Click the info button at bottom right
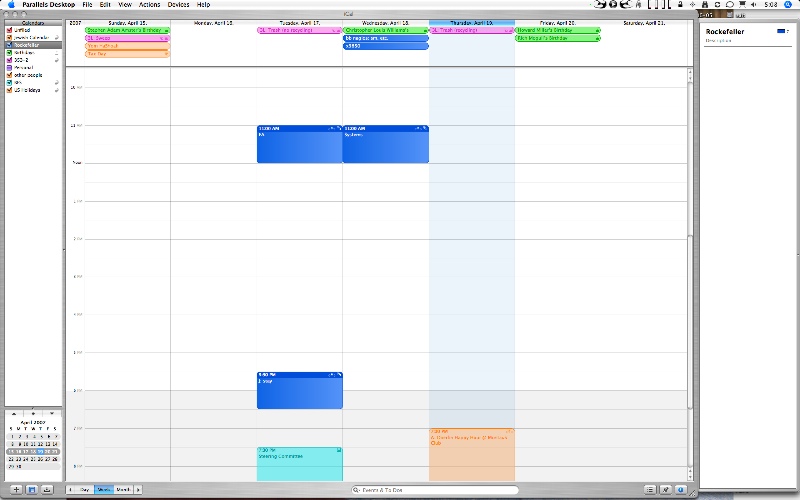 [680, 490]
